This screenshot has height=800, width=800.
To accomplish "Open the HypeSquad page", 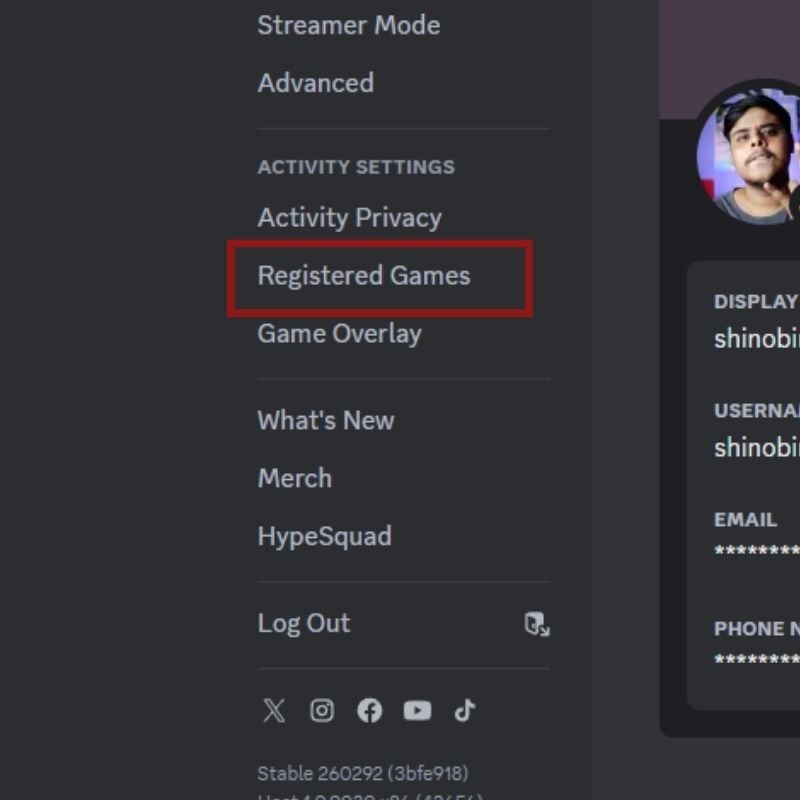I will [x=323, y=536].
